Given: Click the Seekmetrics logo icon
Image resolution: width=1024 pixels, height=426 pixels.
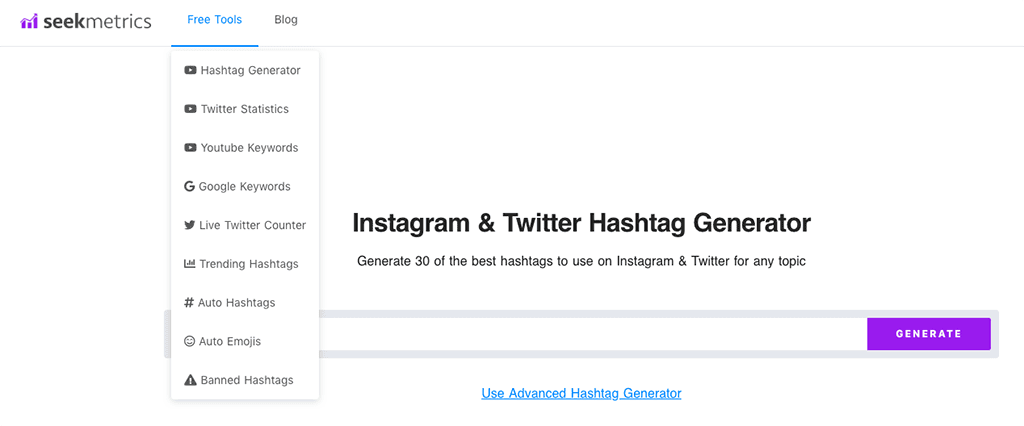Looking at the screenshot, I should (x=29, y=22).
